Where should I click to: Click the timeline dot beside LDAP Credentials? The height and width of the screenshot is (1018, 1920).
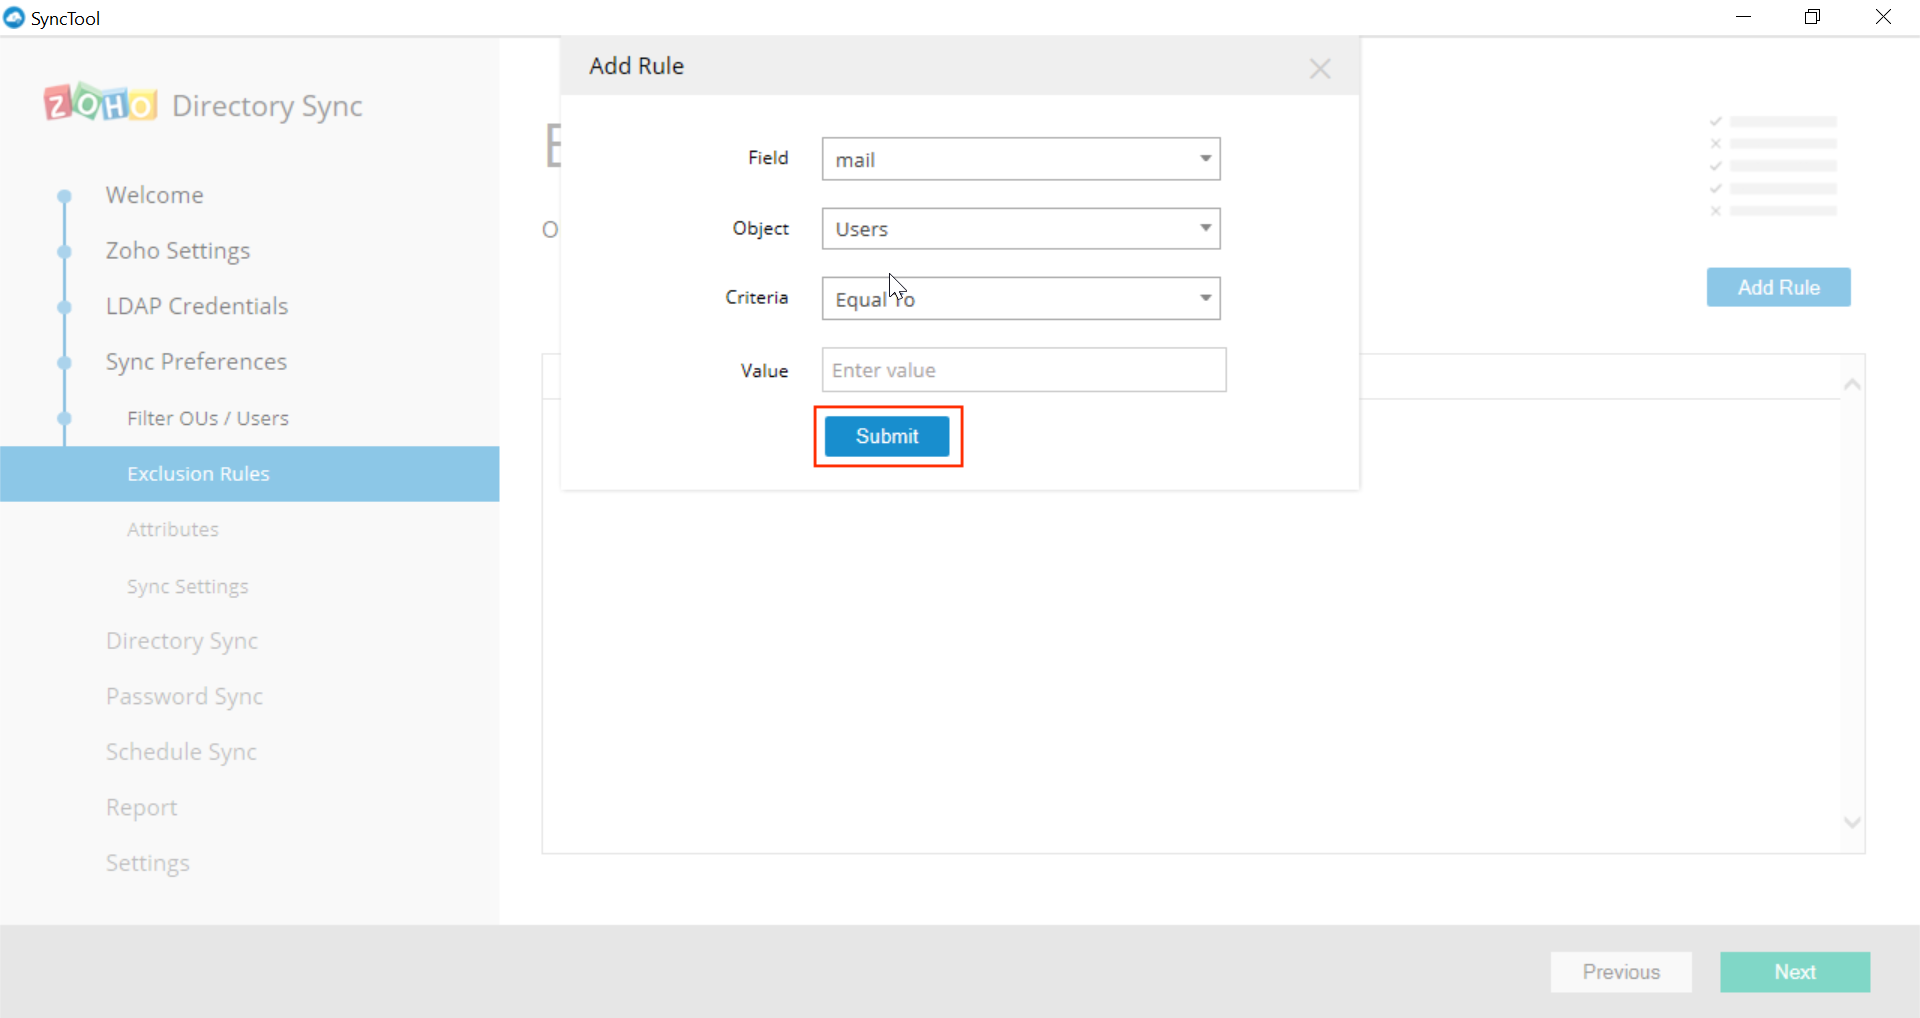(x=64, y=307)
